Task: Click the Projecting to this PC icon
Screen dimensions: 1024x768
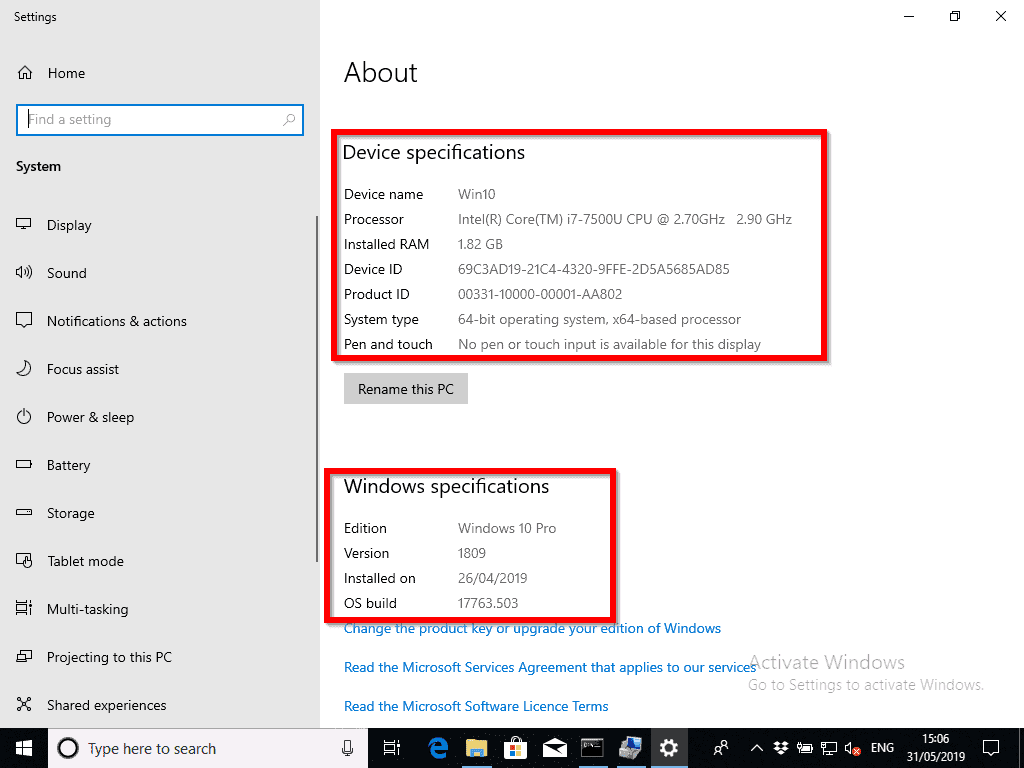Action: (24, 656)
